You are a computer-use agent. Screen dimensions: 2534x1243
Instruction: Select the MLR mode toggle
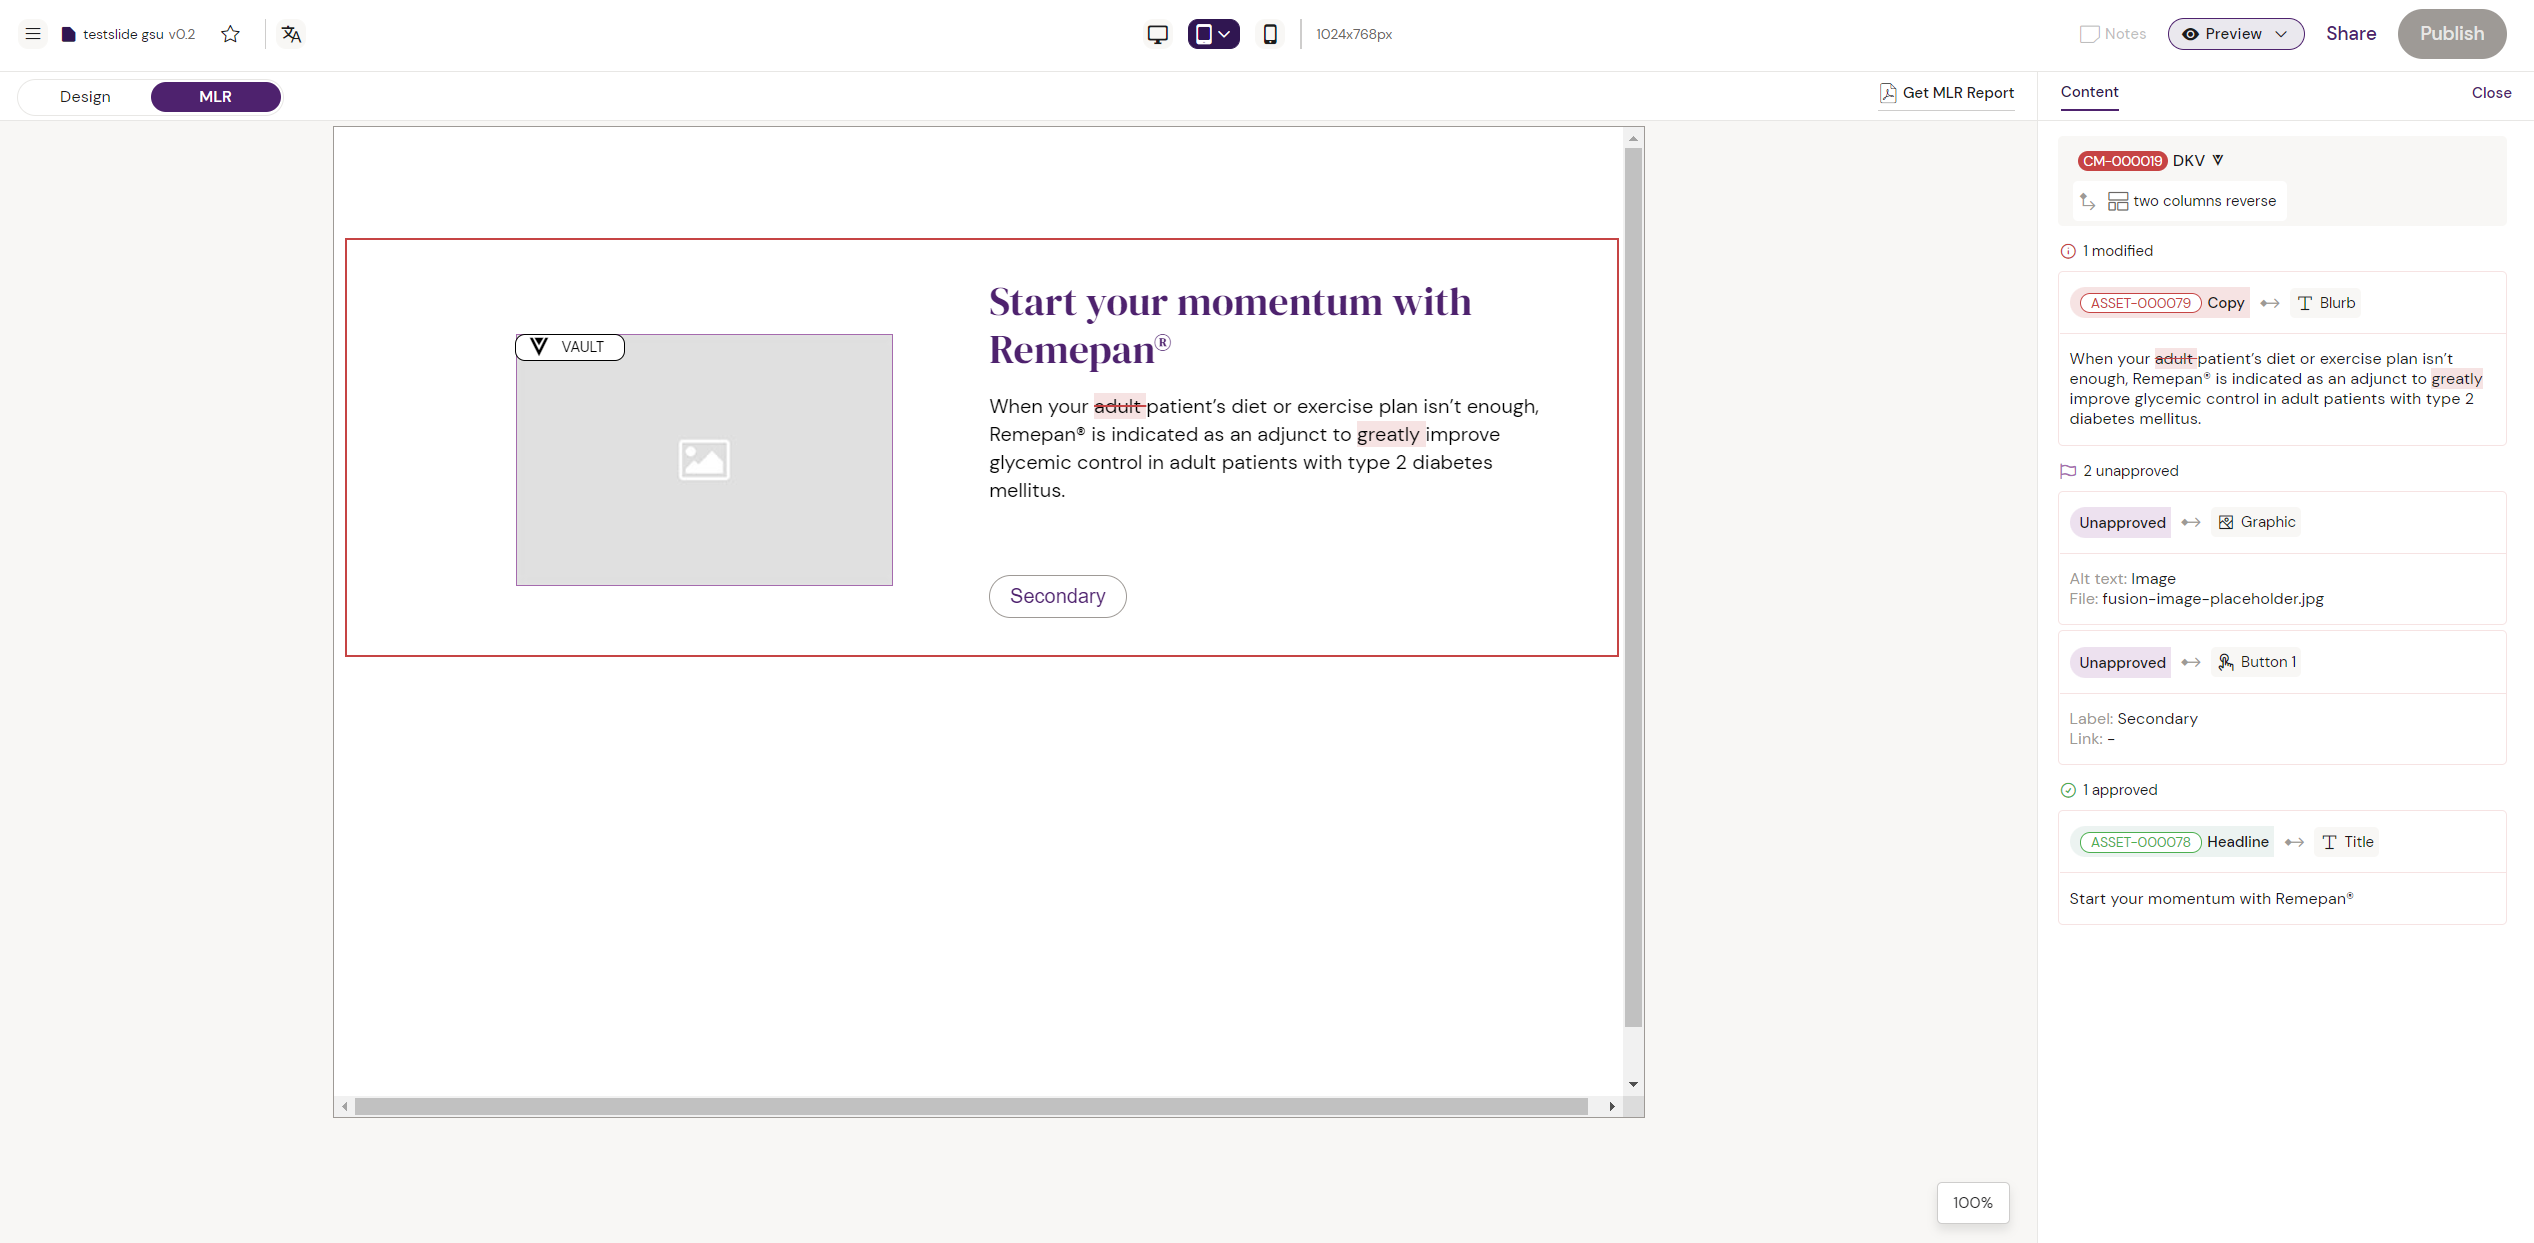click(215, 97)
